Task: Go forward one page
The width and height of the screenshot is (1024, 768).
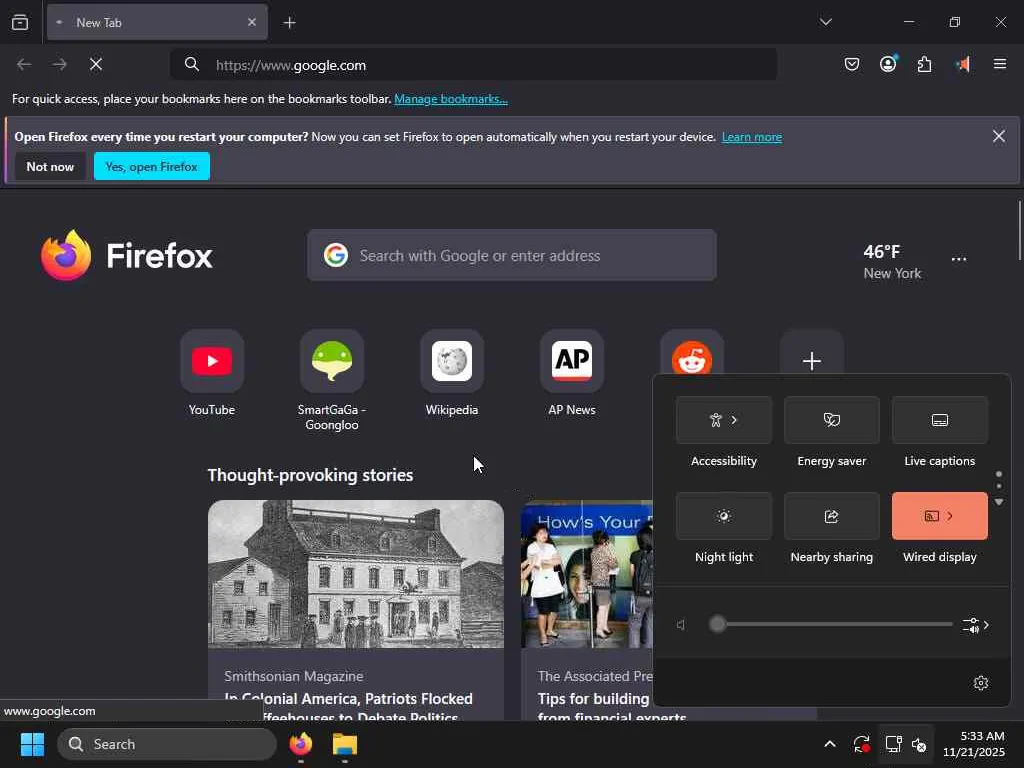Action: pyautogui.click(x=60, y=64)
